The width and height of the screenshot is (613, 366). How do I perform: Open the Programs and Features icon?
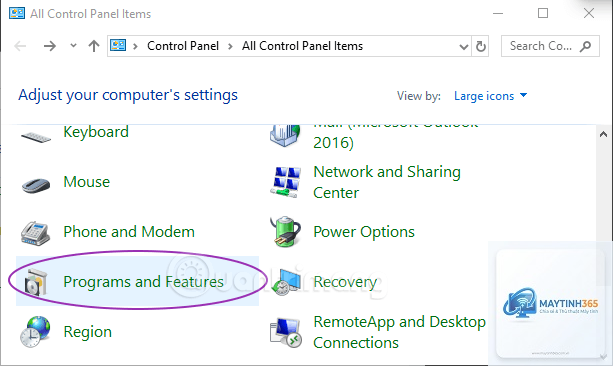tap(36, 282)
